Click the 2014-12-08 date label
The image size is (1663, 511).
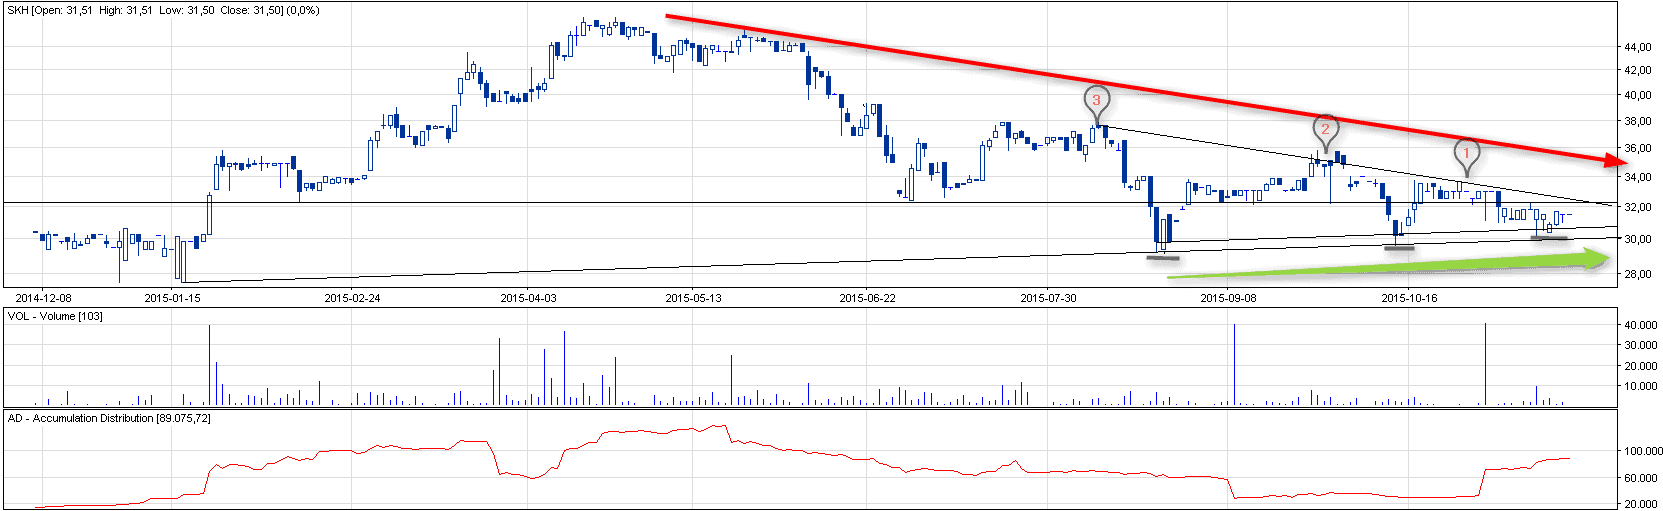coord(43,298)
